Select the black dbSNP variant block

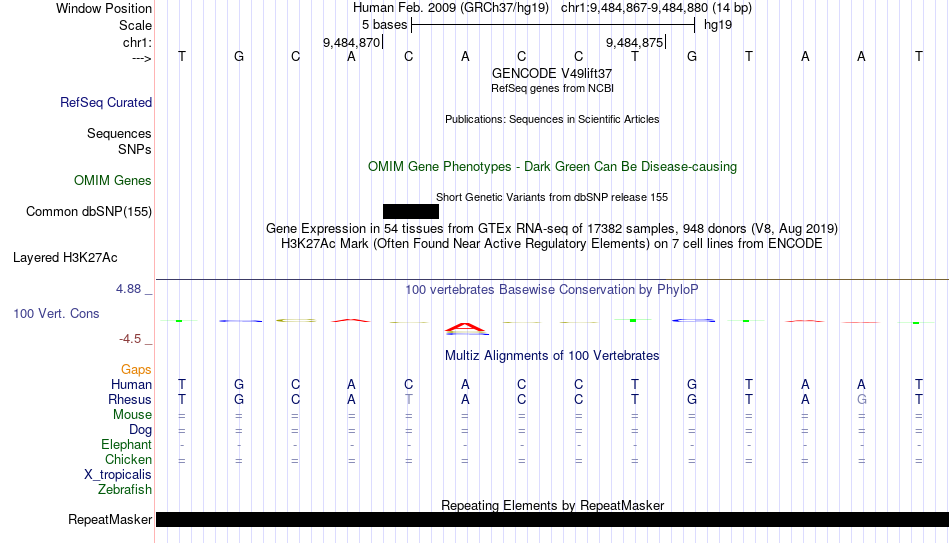411,212
